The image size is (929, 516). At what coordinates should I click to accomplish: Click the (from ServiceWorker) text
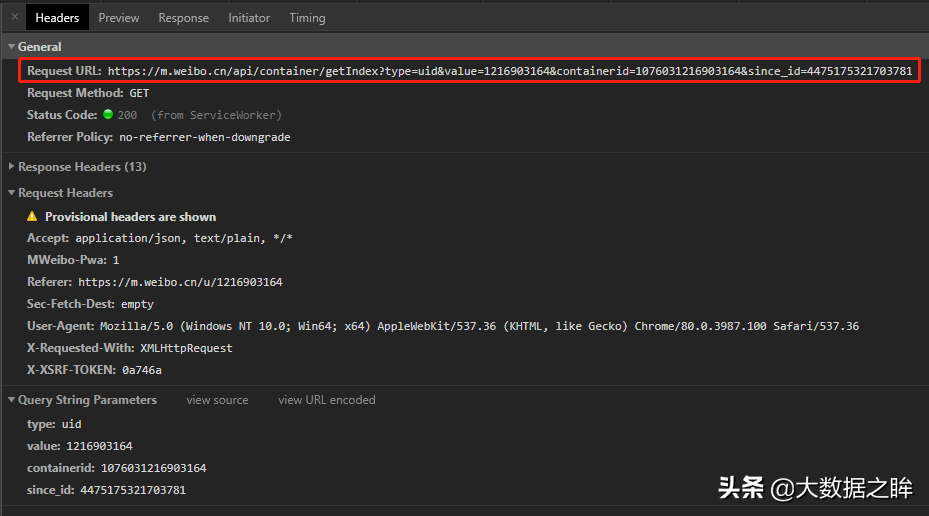coord(216,115)
